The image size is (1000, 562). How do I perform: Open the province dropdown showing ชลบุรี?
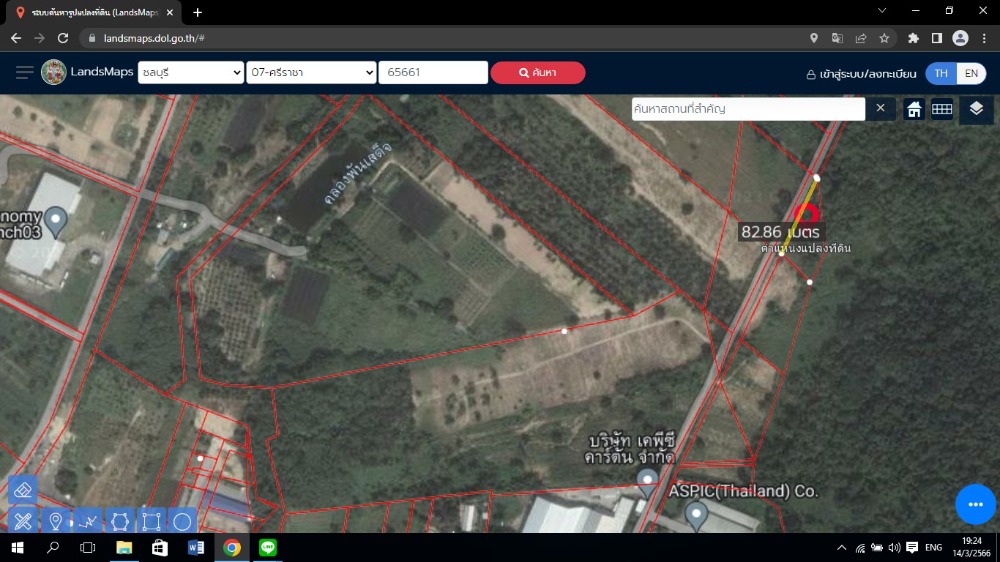pyautogui.click(x=190, y=73)
